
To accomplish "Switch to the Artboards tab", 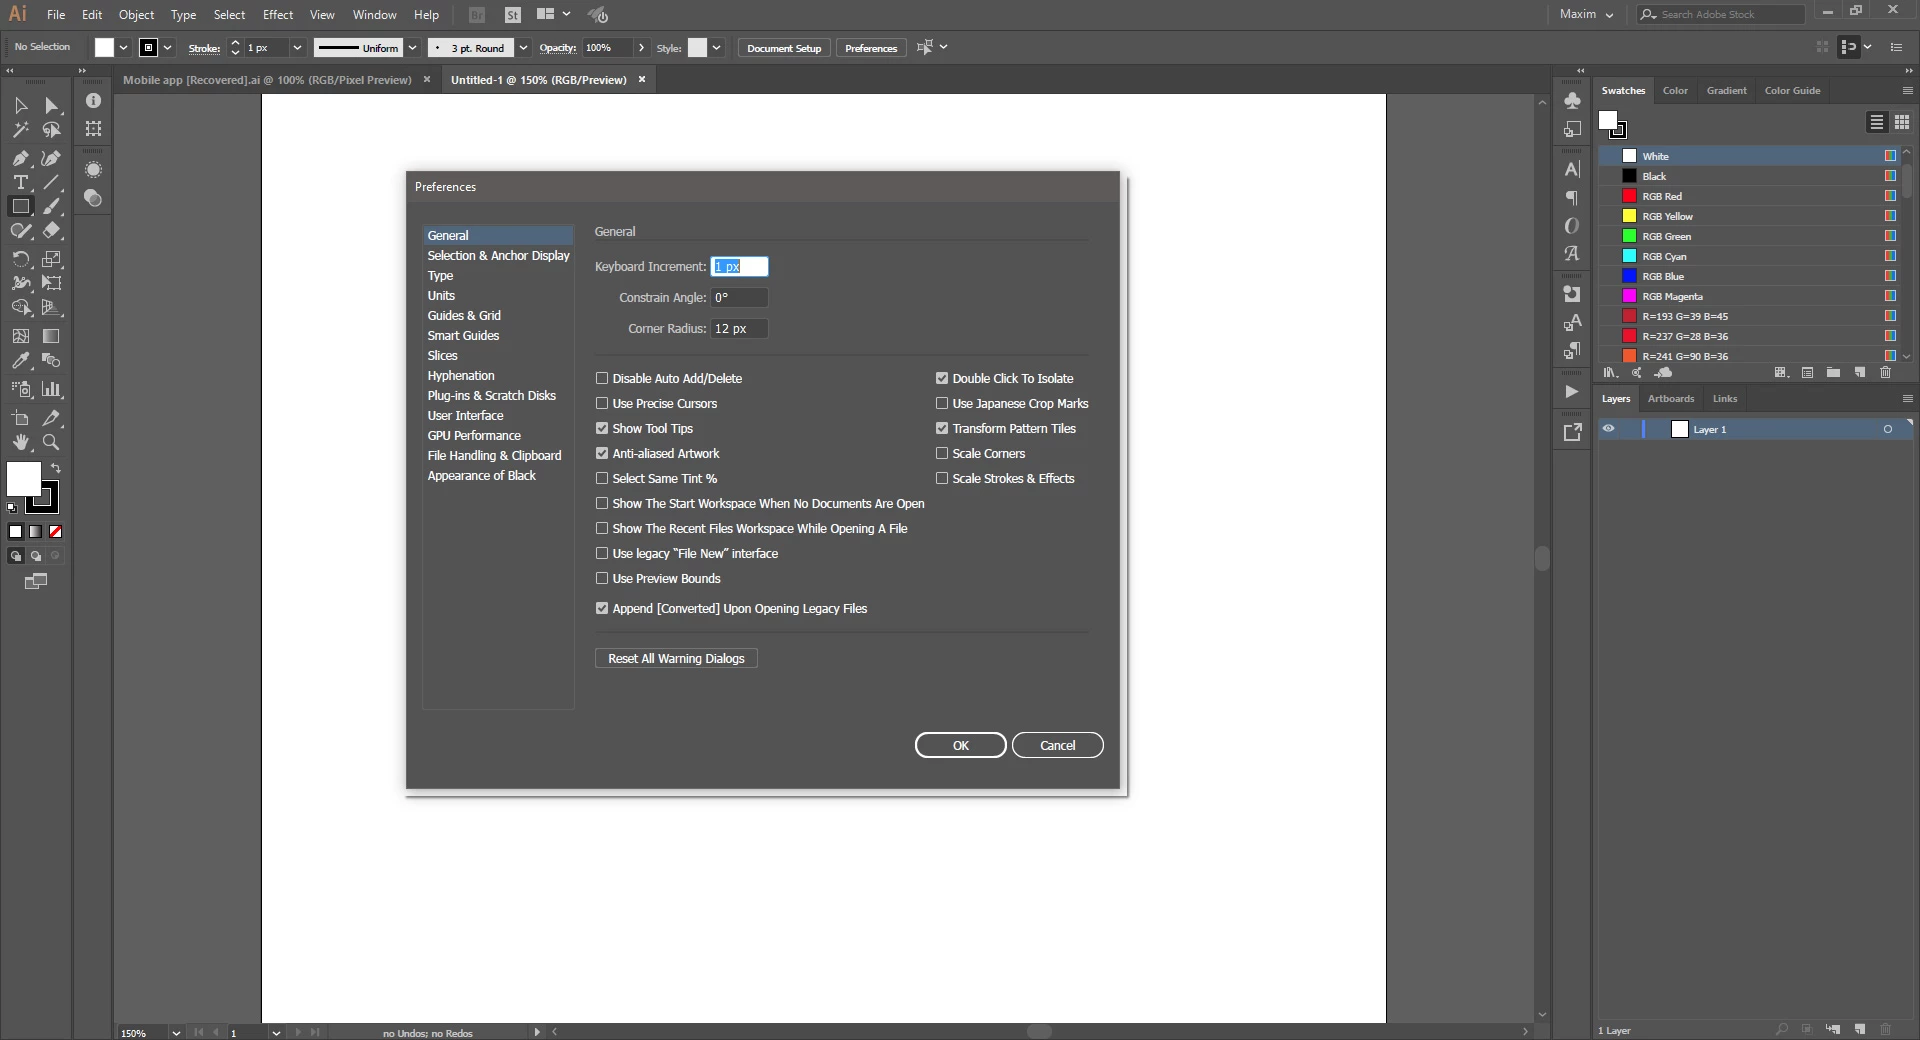I will pos(1671,399).
